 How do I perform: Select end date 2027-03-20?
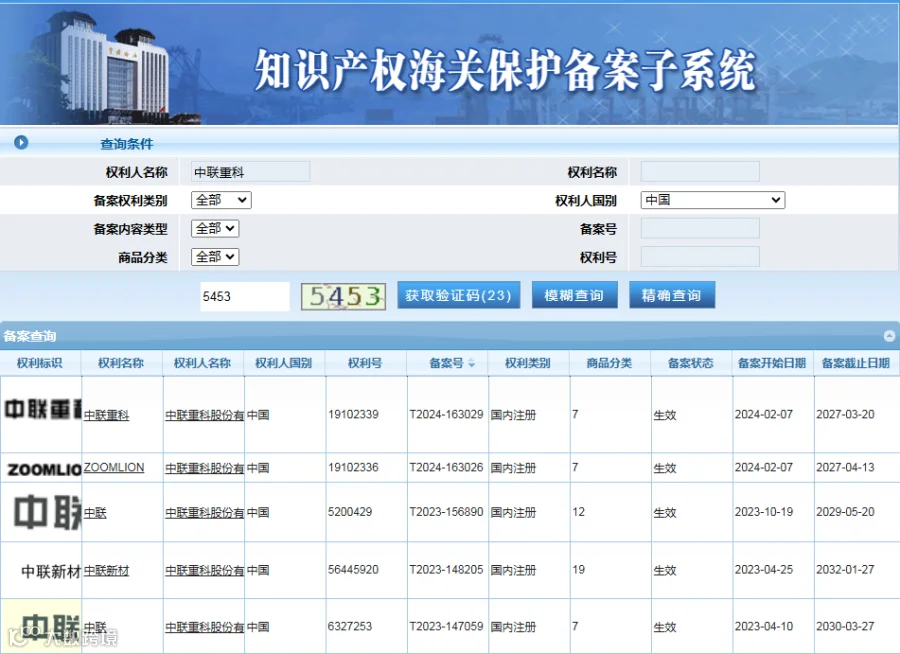point(845,415)
